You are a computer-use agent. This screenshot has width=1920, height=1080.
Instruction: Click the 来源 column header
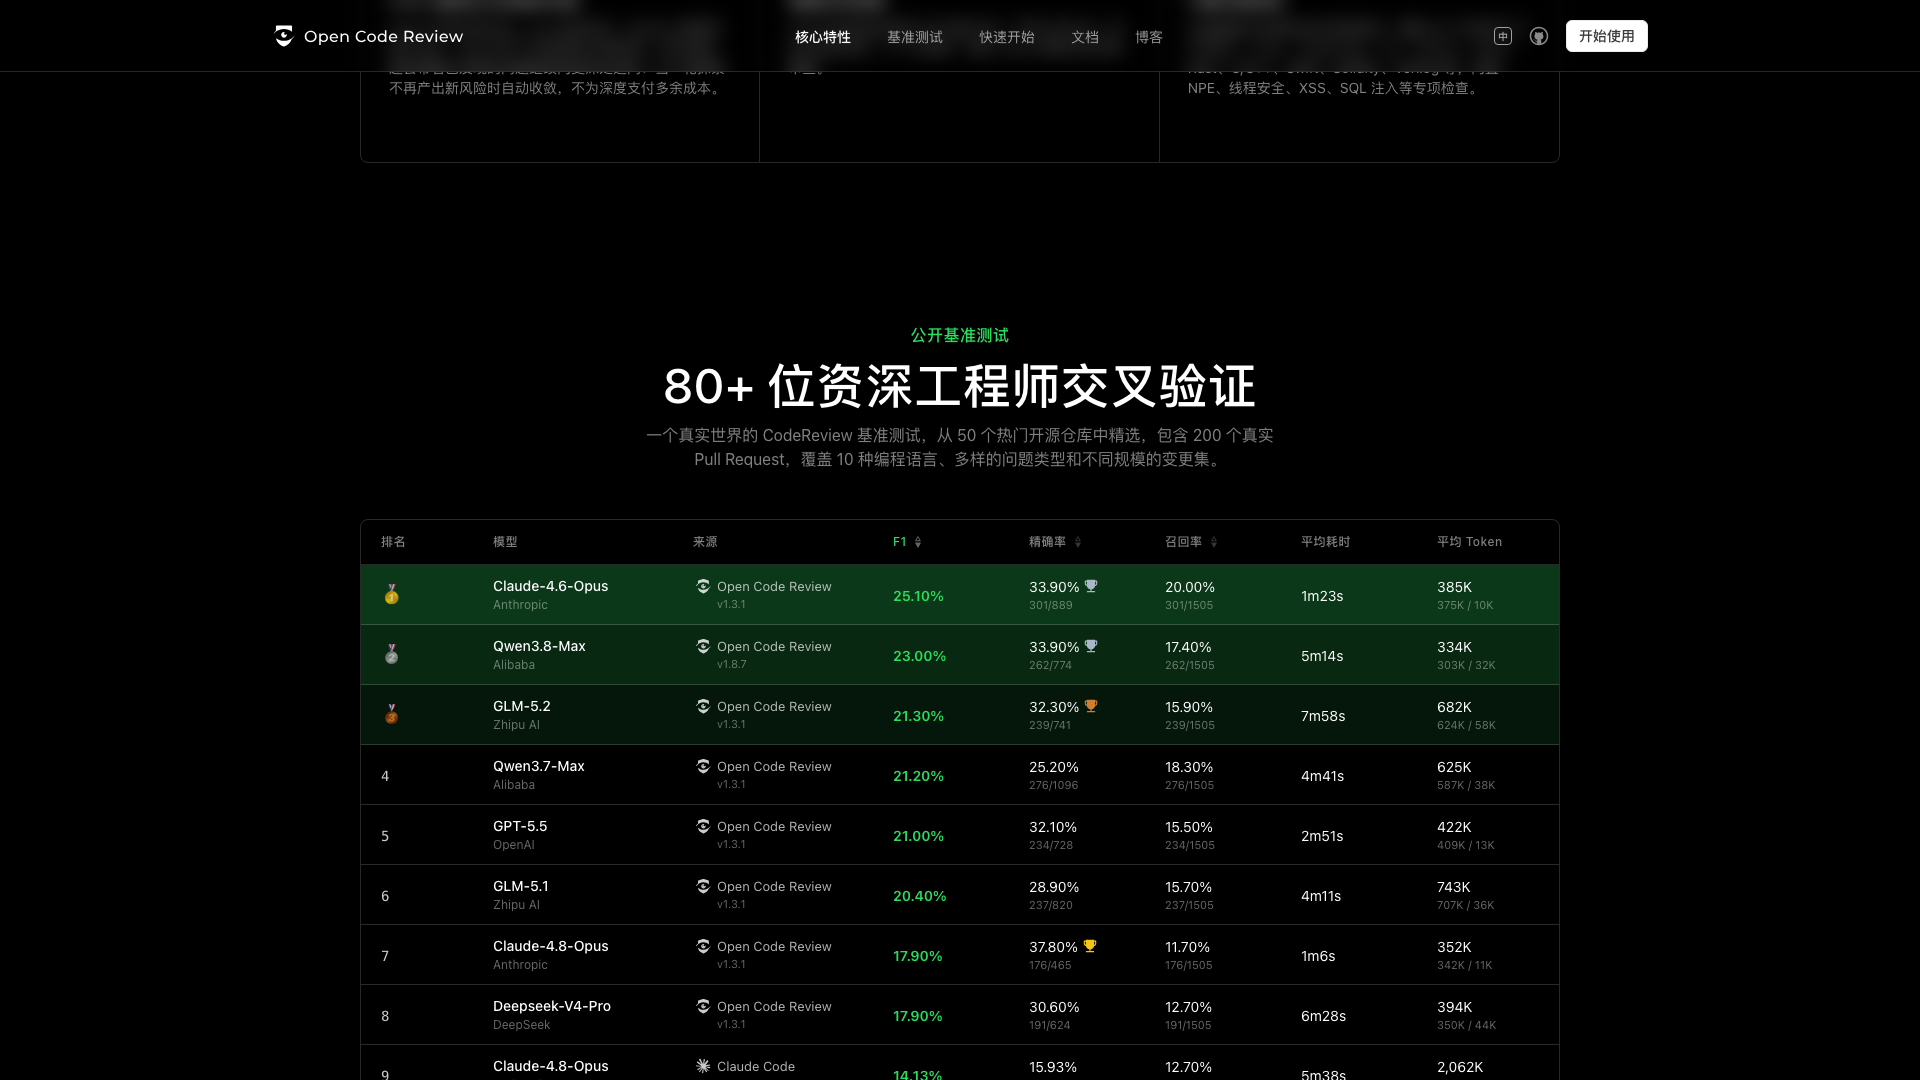coord(705,542)
